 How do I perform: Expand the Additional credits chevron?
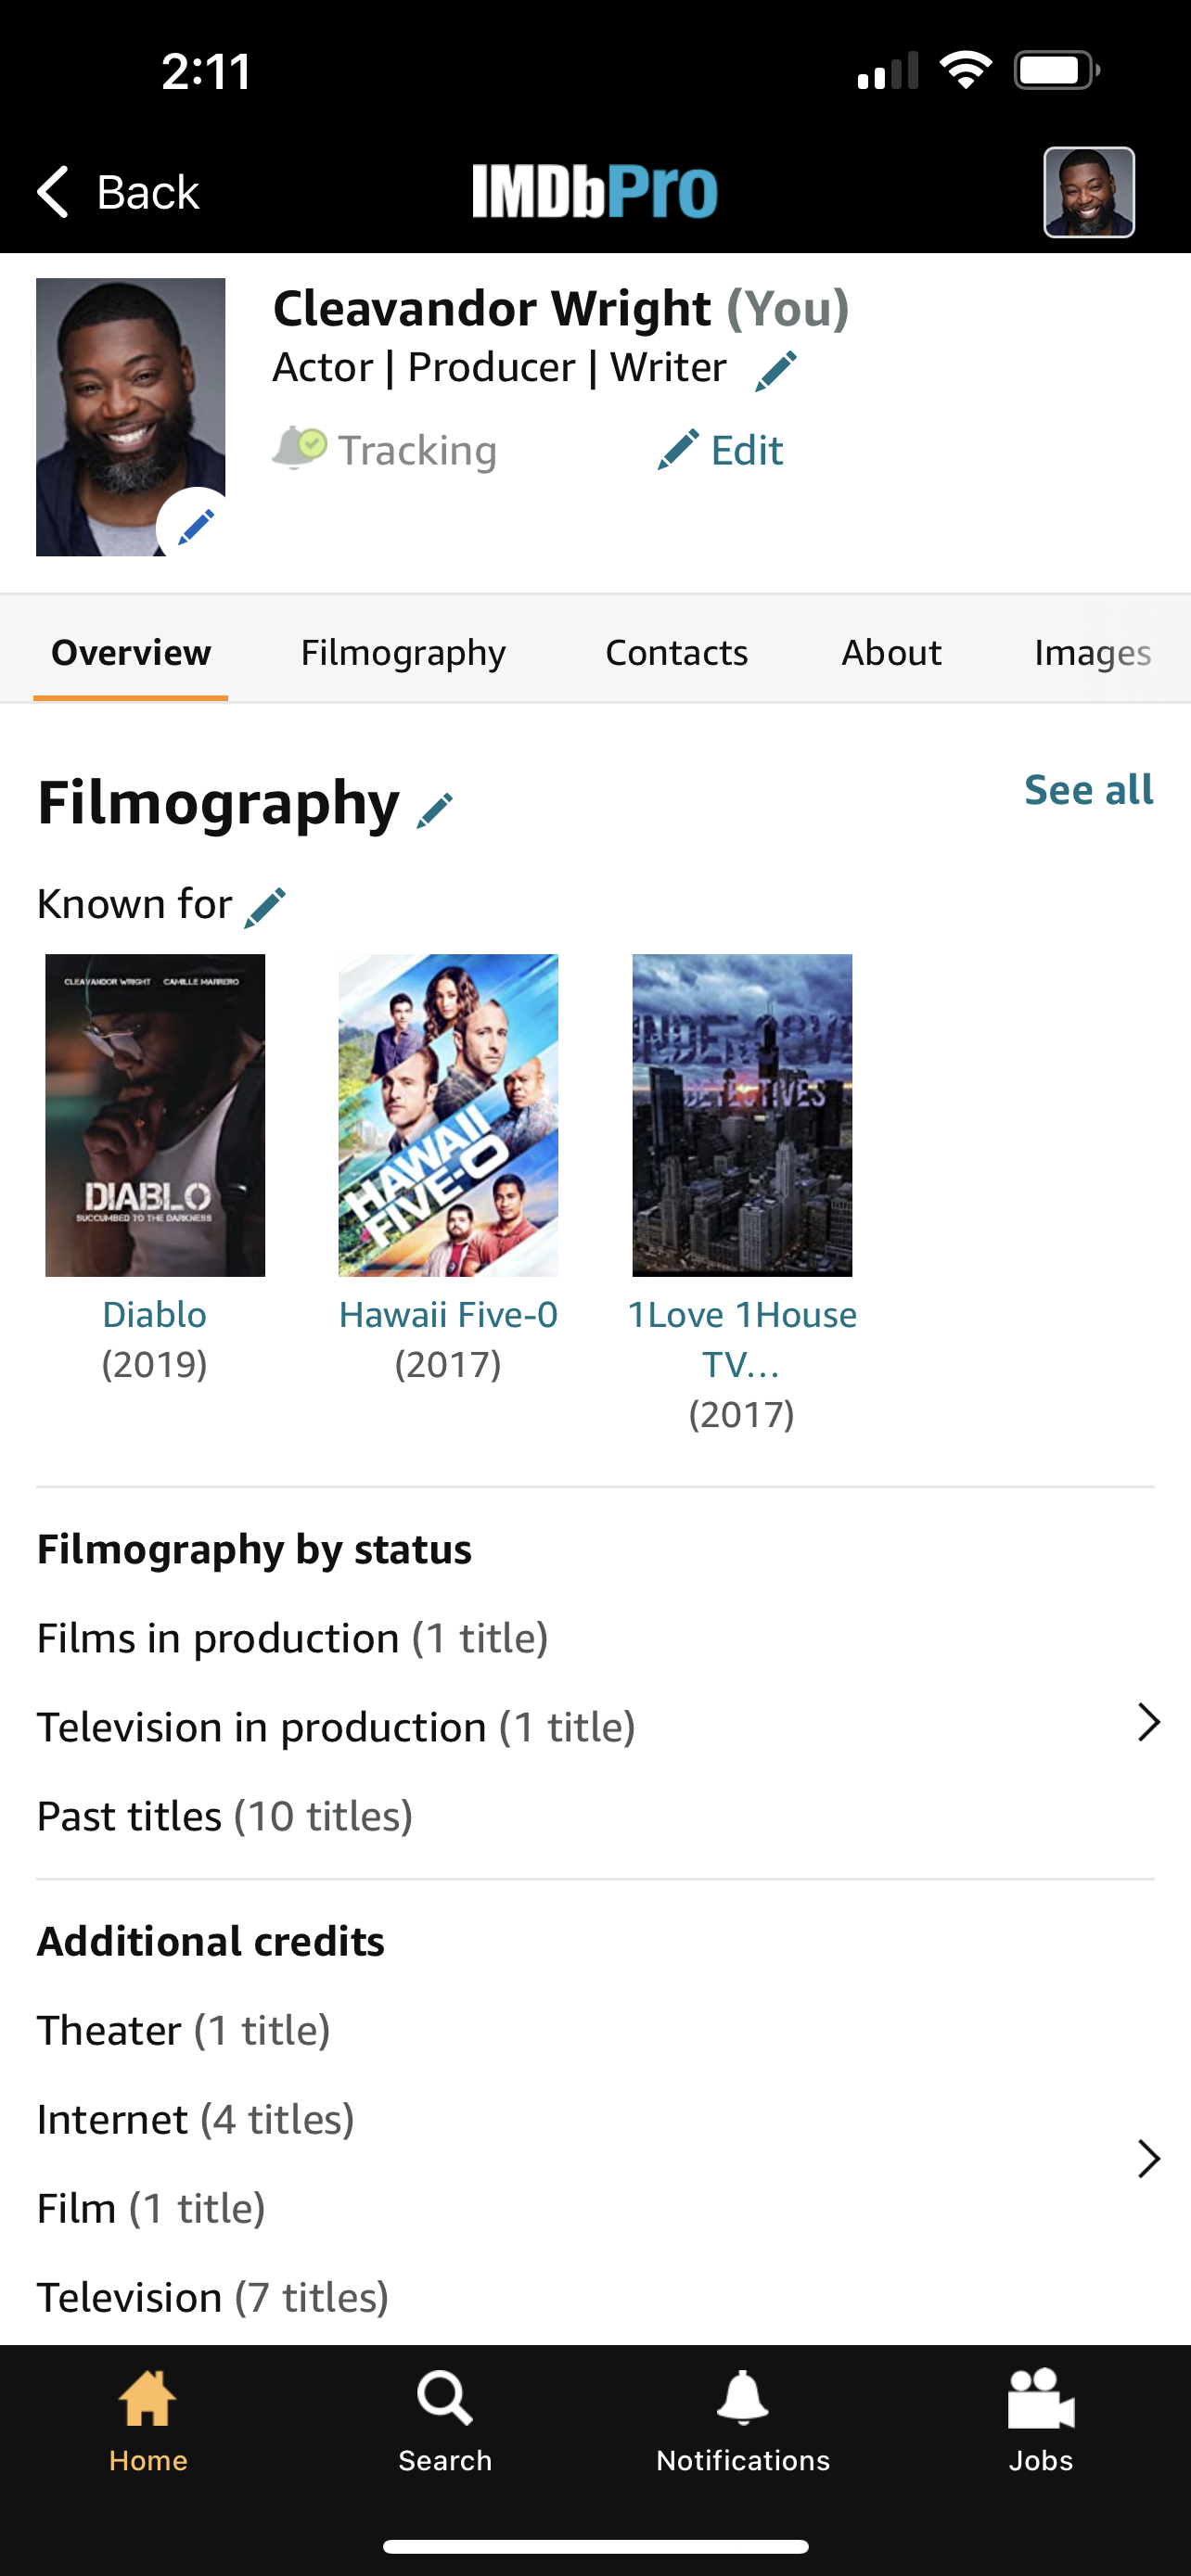[1148, 2159]
